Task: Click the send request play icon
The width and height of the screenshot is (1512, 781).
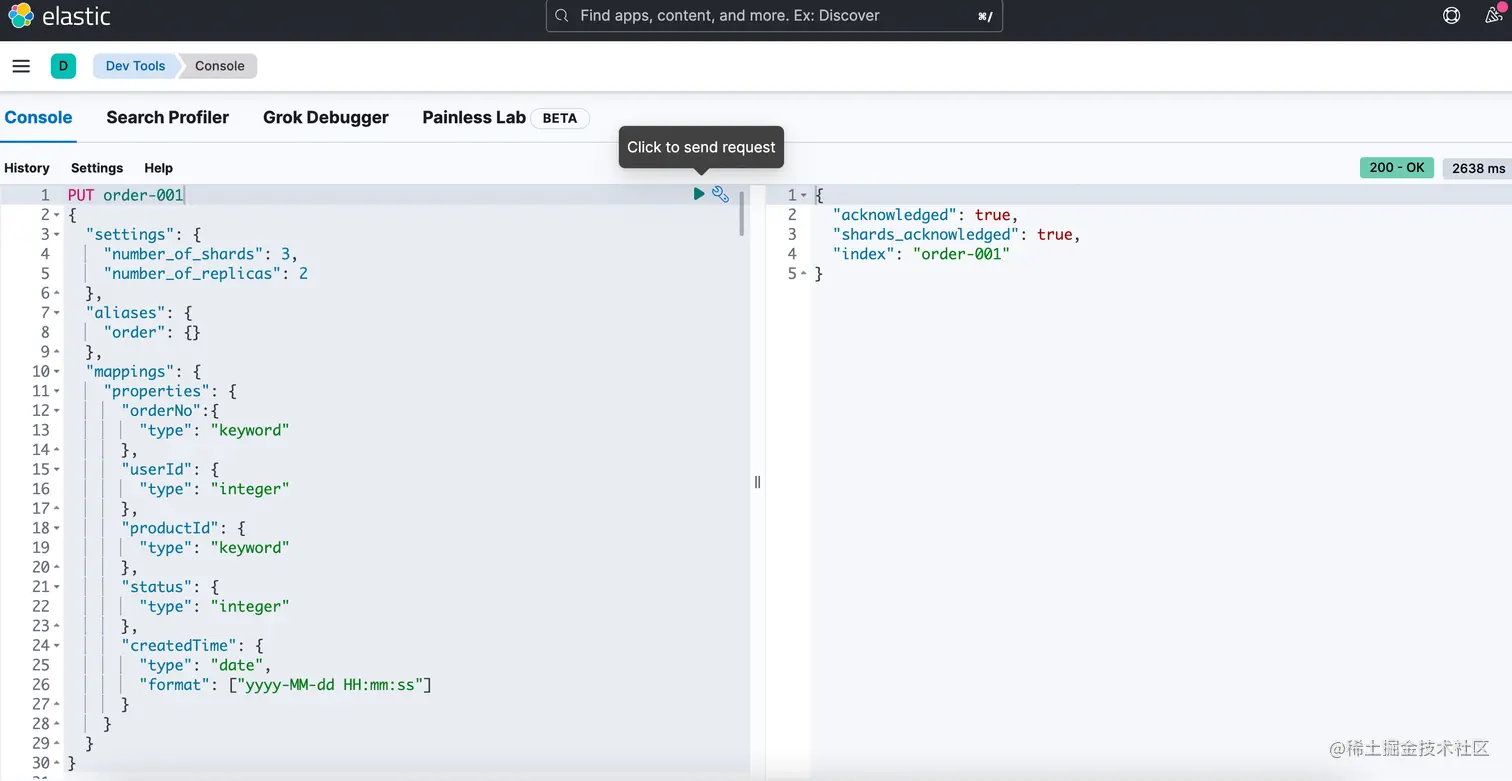Action: point(699,194)
